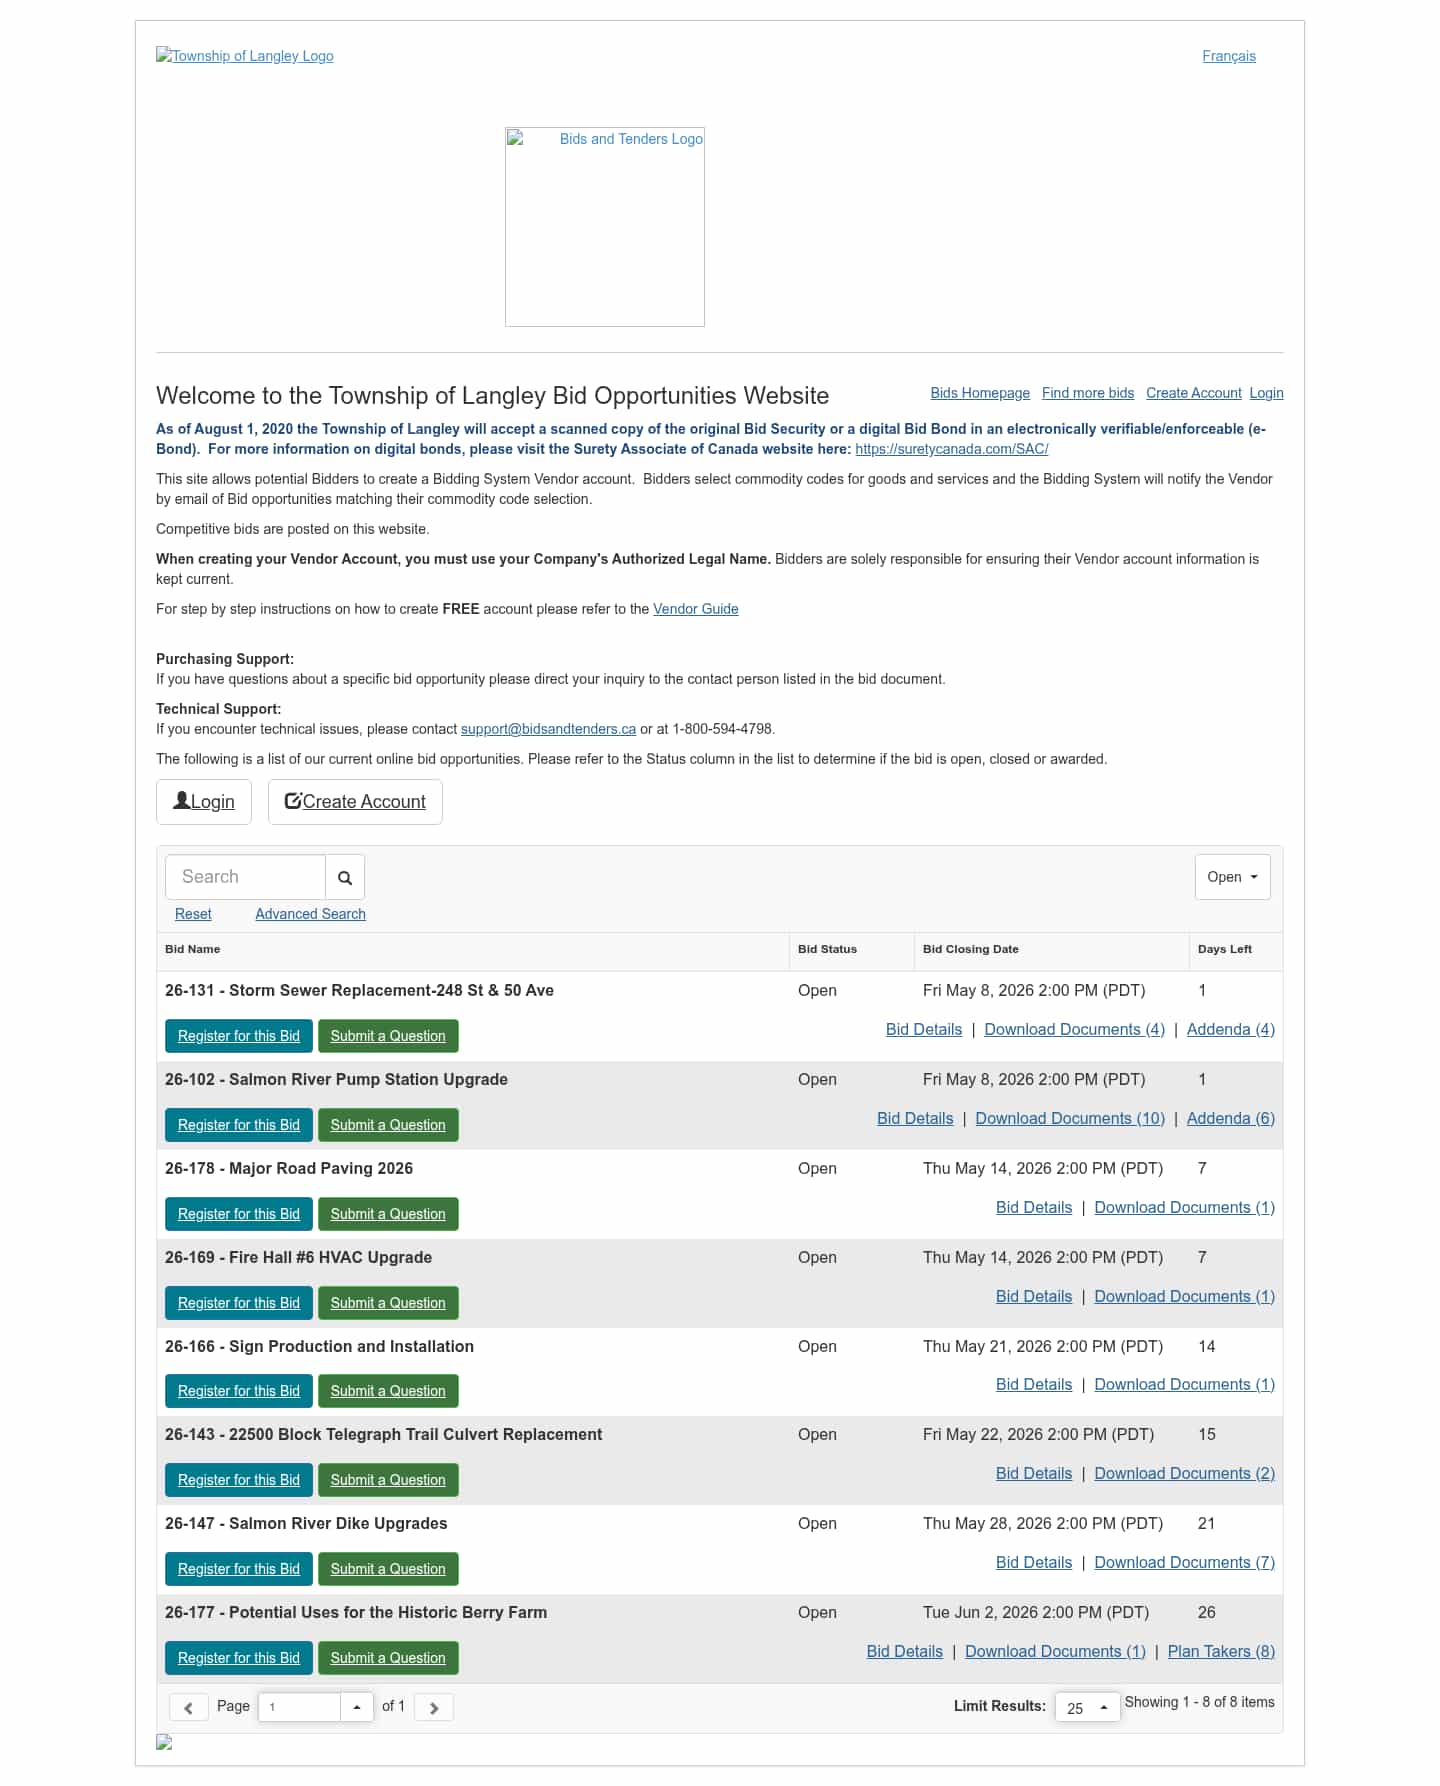Open the suretycanada.com/SAC link
Screen dimensions: 1440x1786
click(952, 449)
